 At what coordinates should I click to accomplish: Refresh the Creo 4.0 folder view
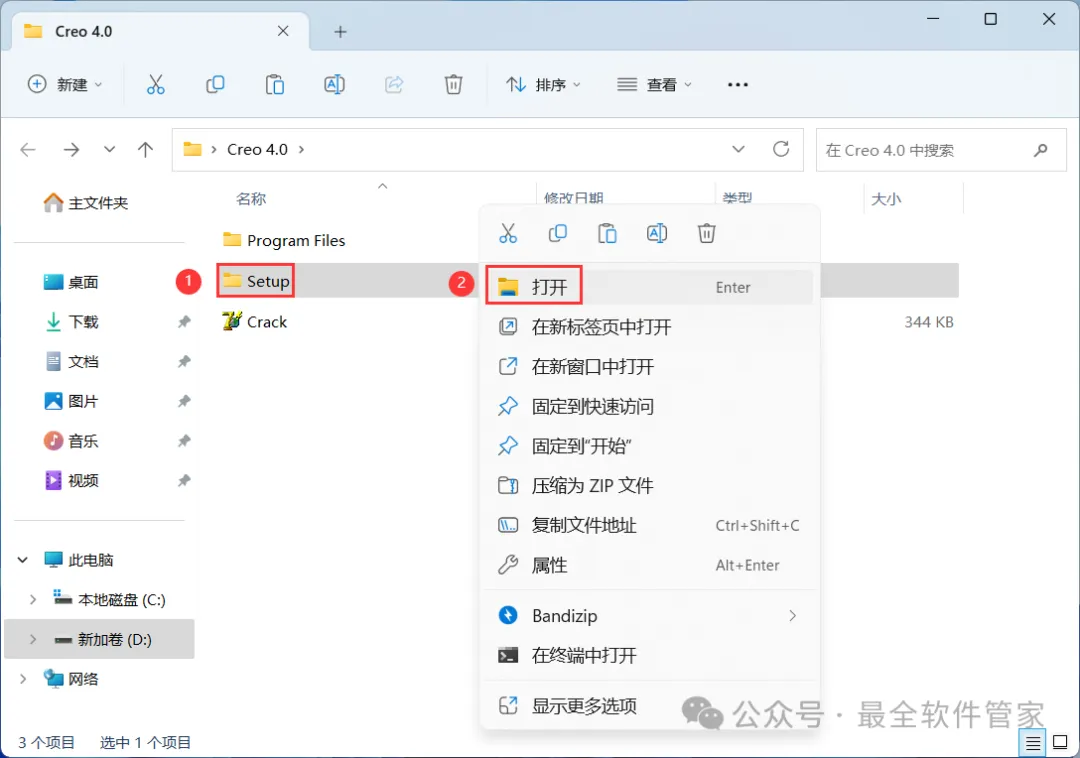pyautogui.click(x=780, y=149)
